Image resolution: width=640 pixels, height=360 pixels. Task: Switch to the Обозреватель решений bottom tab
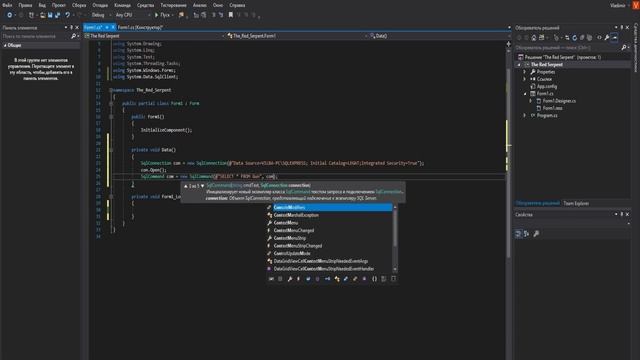click(x=537, y=203)
